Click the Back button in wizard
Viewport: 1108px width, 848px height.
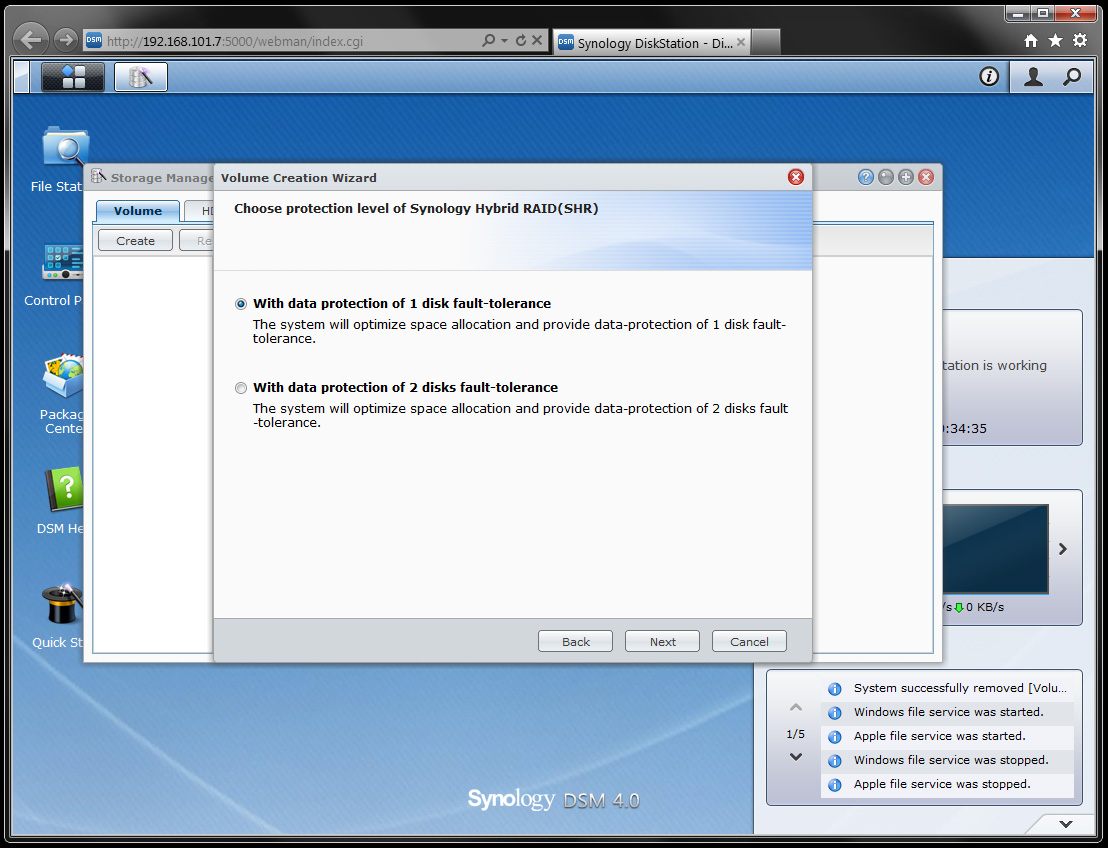pos(575,641)
